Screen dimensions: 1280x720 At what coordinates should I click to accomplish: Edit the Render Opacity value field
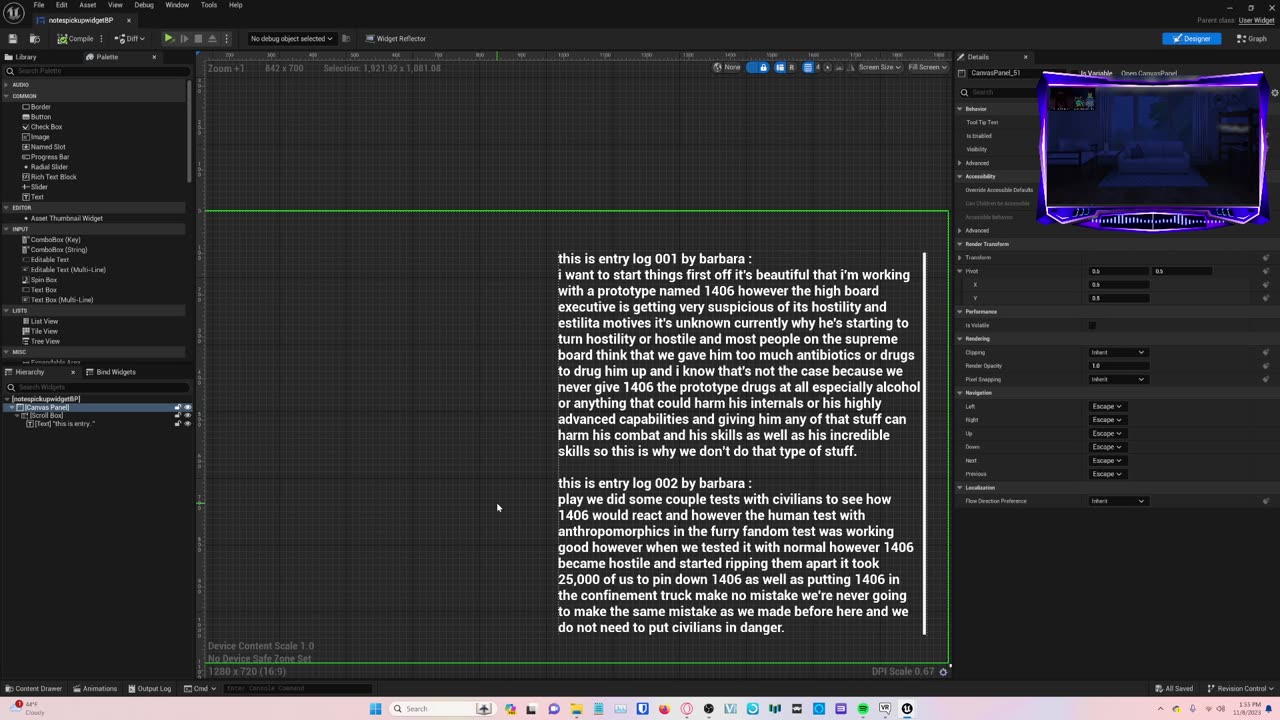pos(1118,366)
